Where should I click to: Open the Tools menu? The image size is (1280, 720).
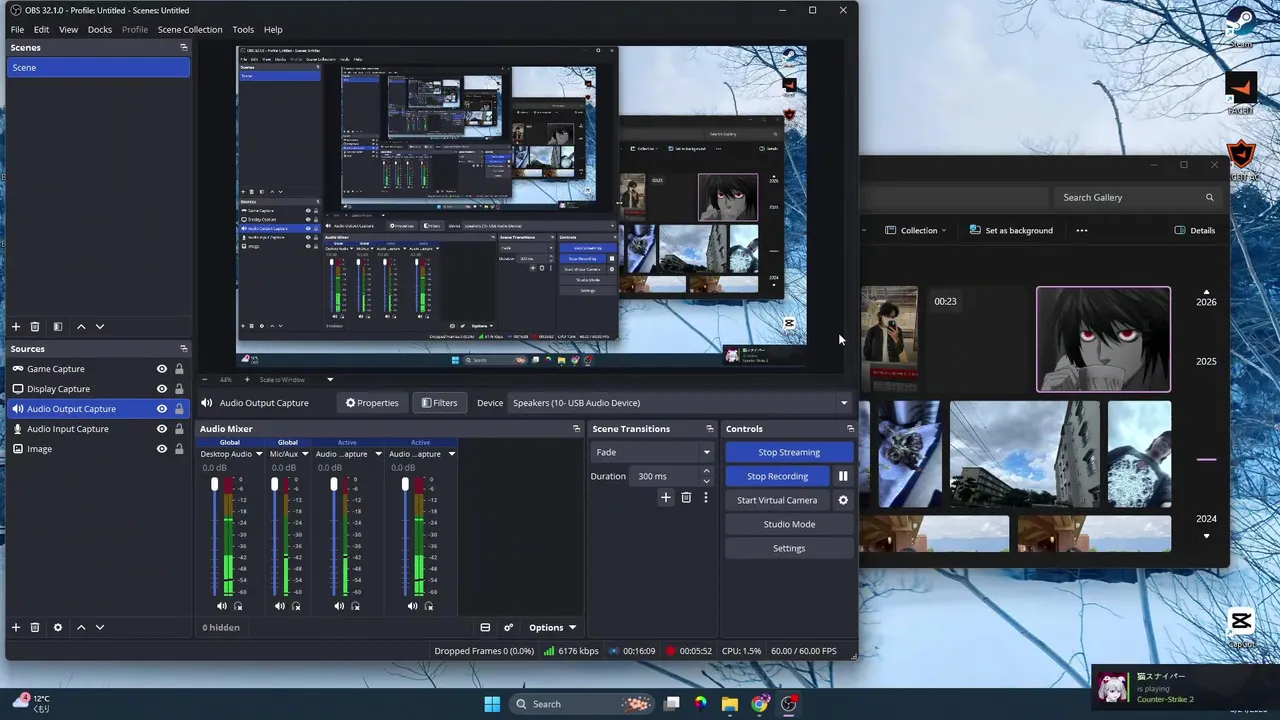tap(243, 29)
